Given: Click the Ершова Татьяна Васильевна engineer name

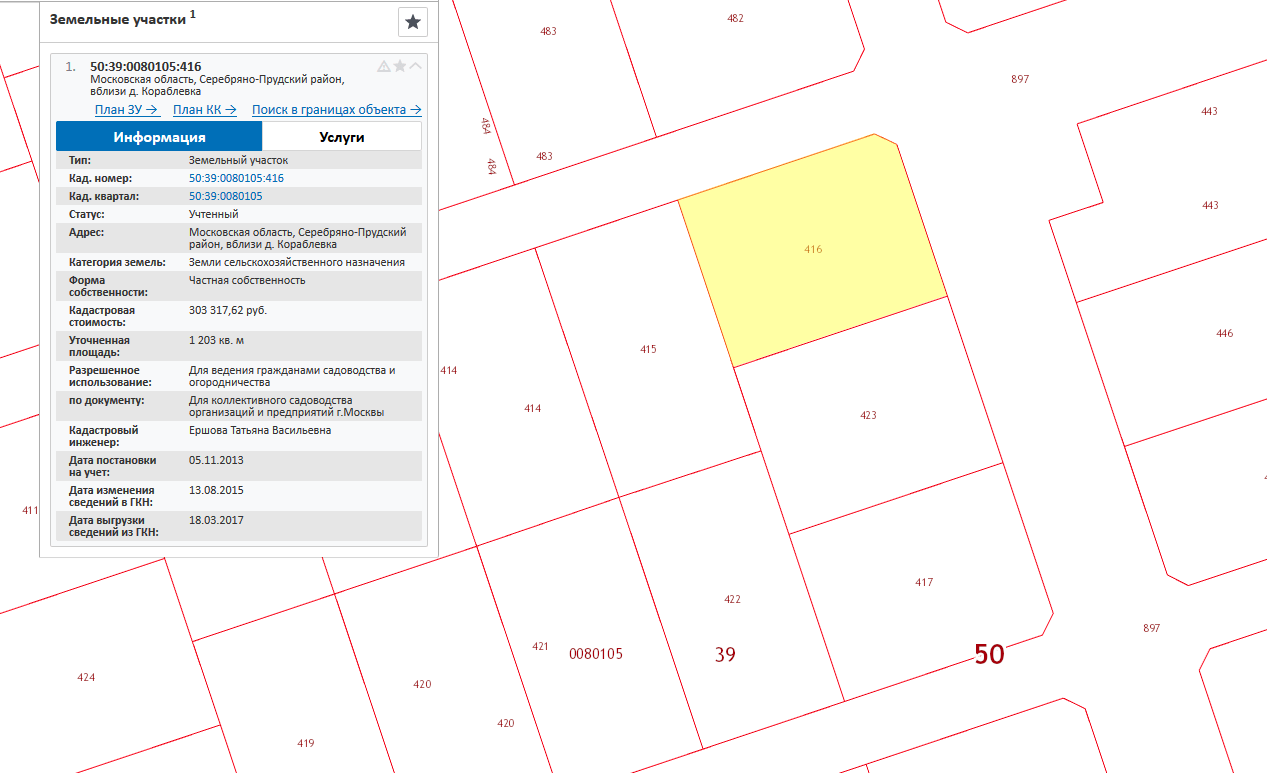Looking at the screenshot, I should tap(260, 430).
